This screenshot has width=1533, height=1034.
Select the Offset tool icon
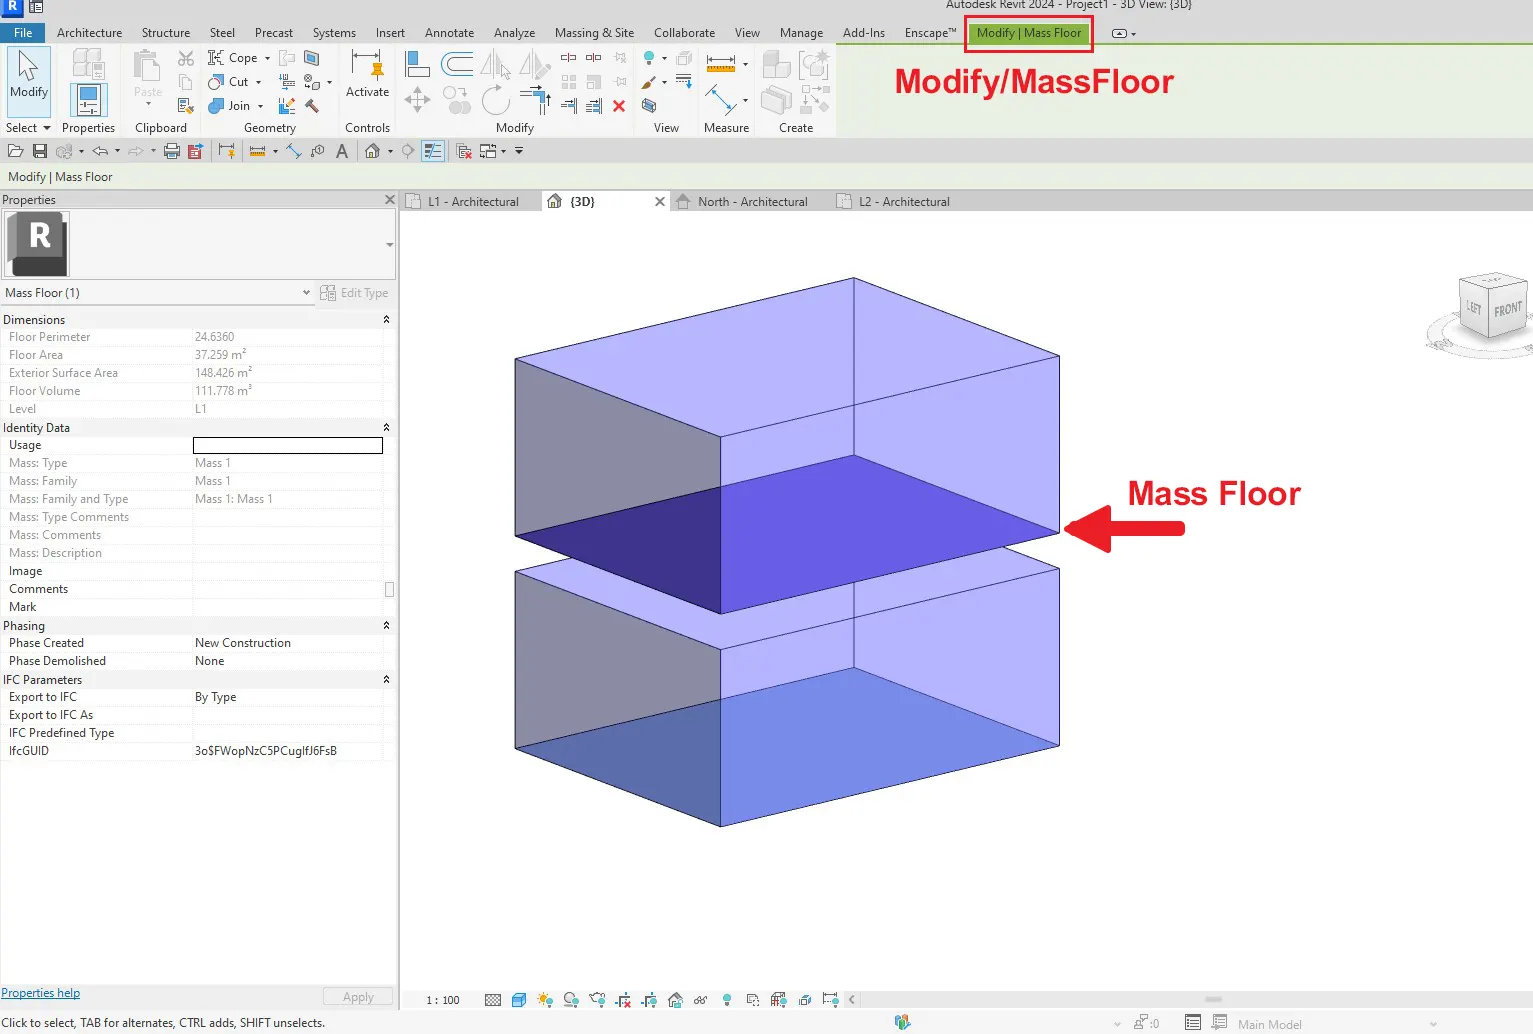pyautogui.click(x=457, y=65)
